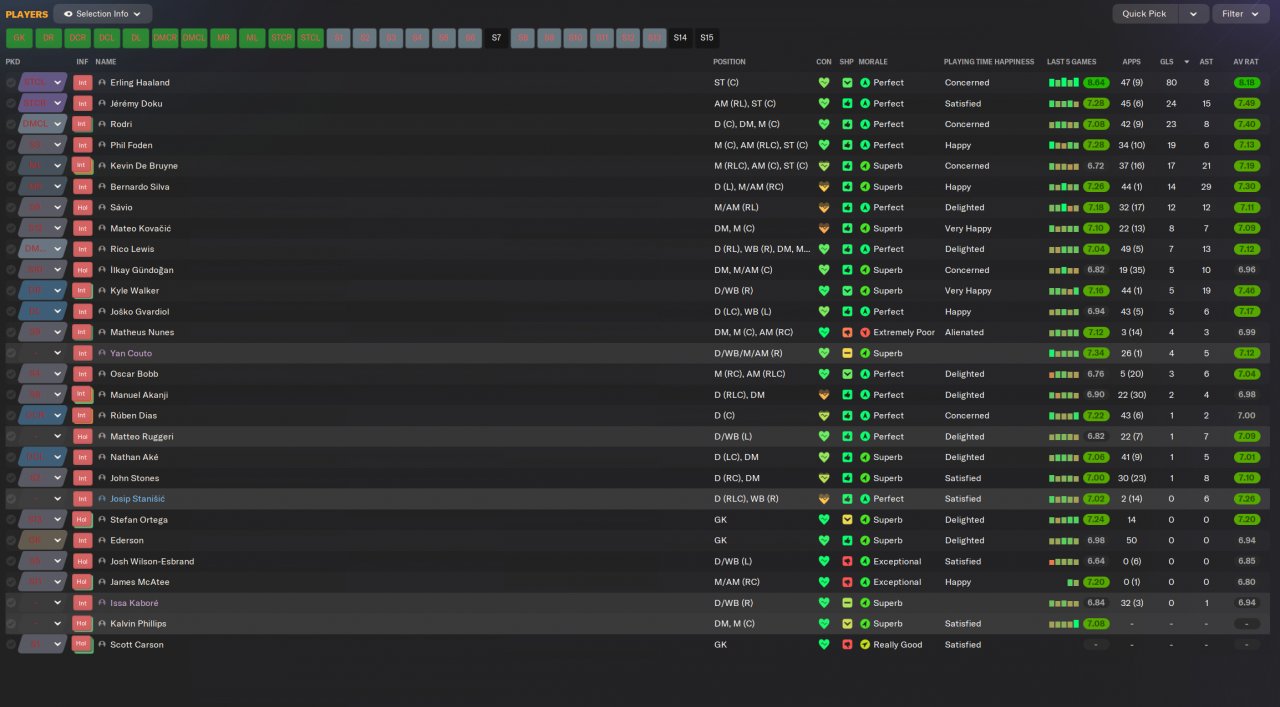
Task: Click James McAtee's last games form bars
Action: pos(1073,582)
